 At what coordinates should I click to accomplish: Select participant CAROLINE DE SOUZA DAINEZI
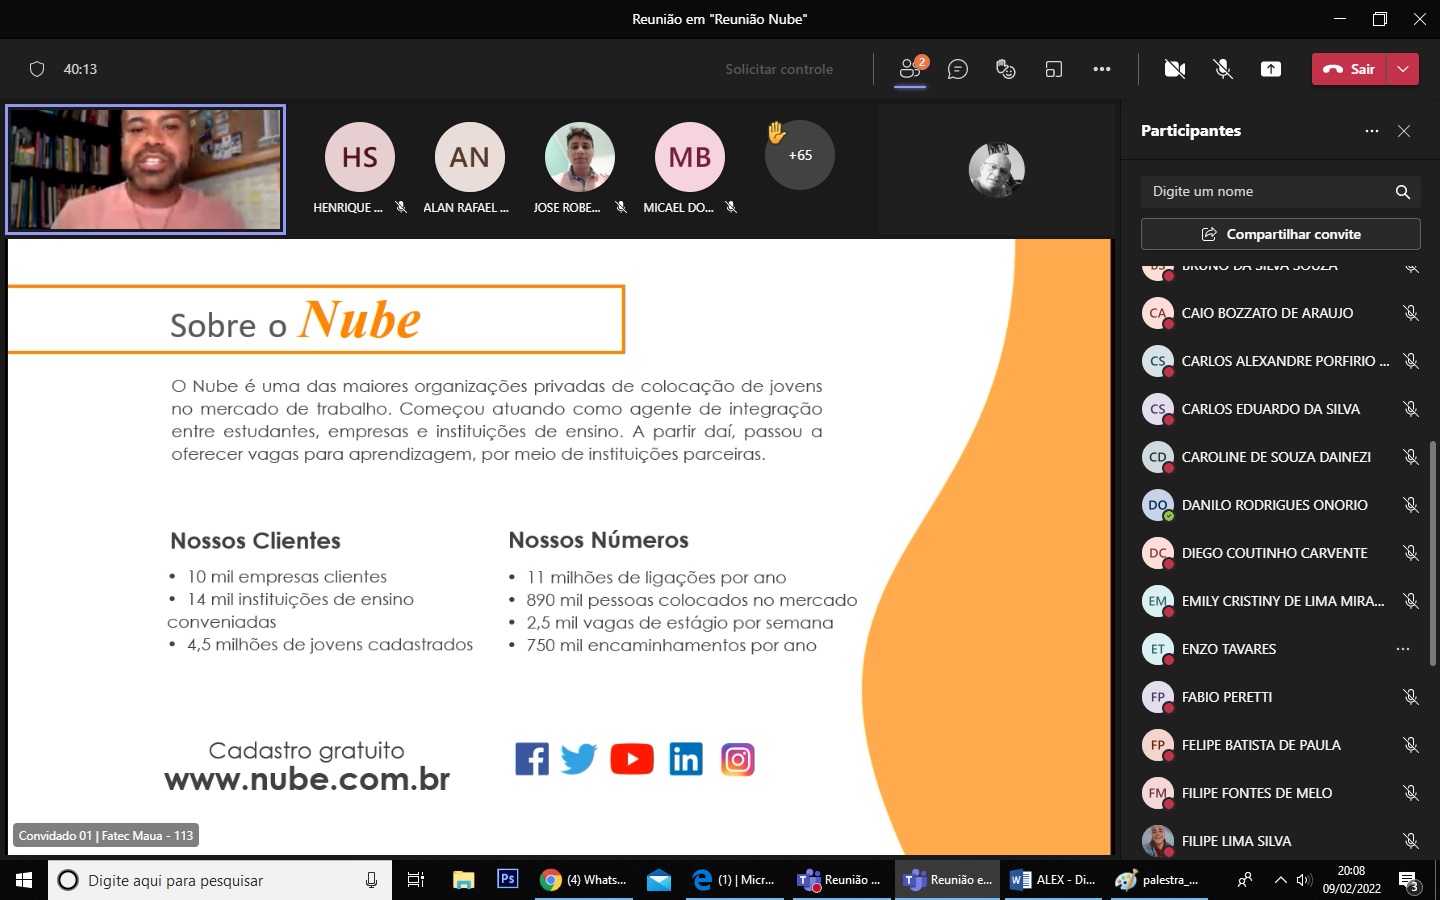coord(1281,457)
